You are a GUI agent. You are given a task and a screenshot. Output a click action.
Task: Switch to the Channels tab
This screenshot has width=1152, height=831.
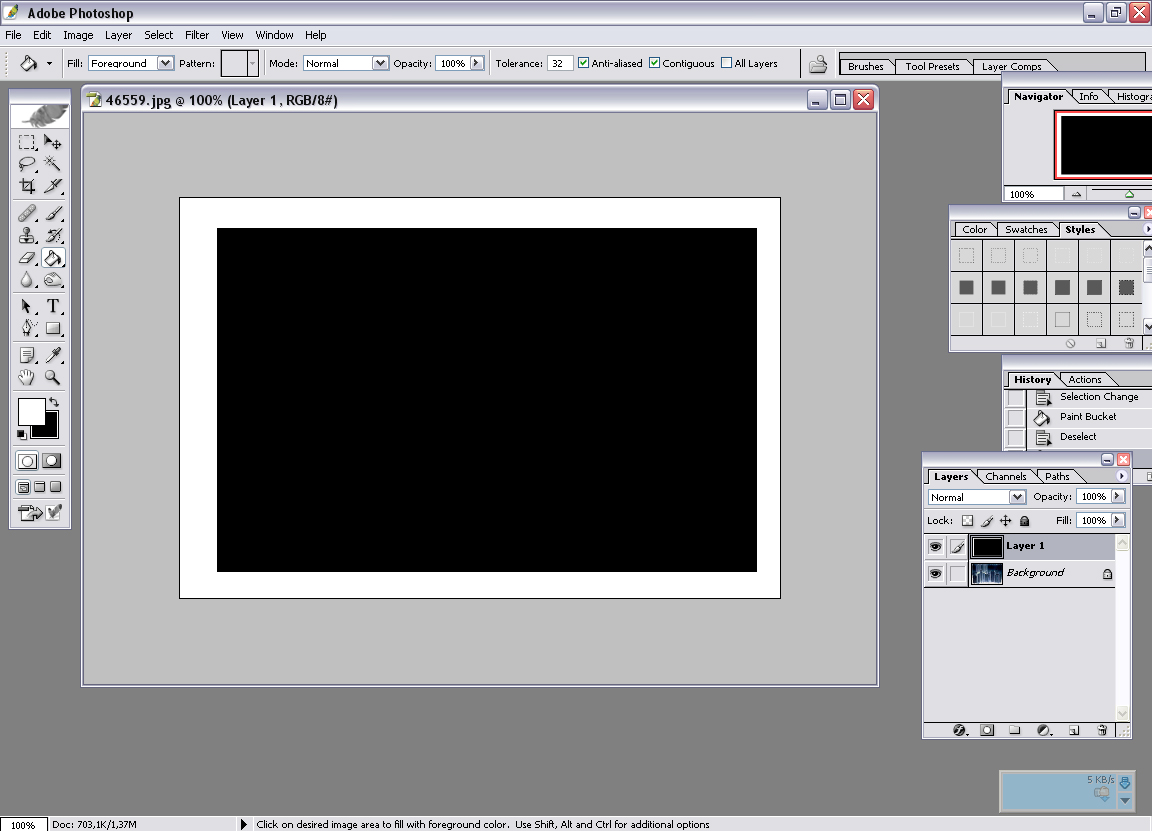1005,476
